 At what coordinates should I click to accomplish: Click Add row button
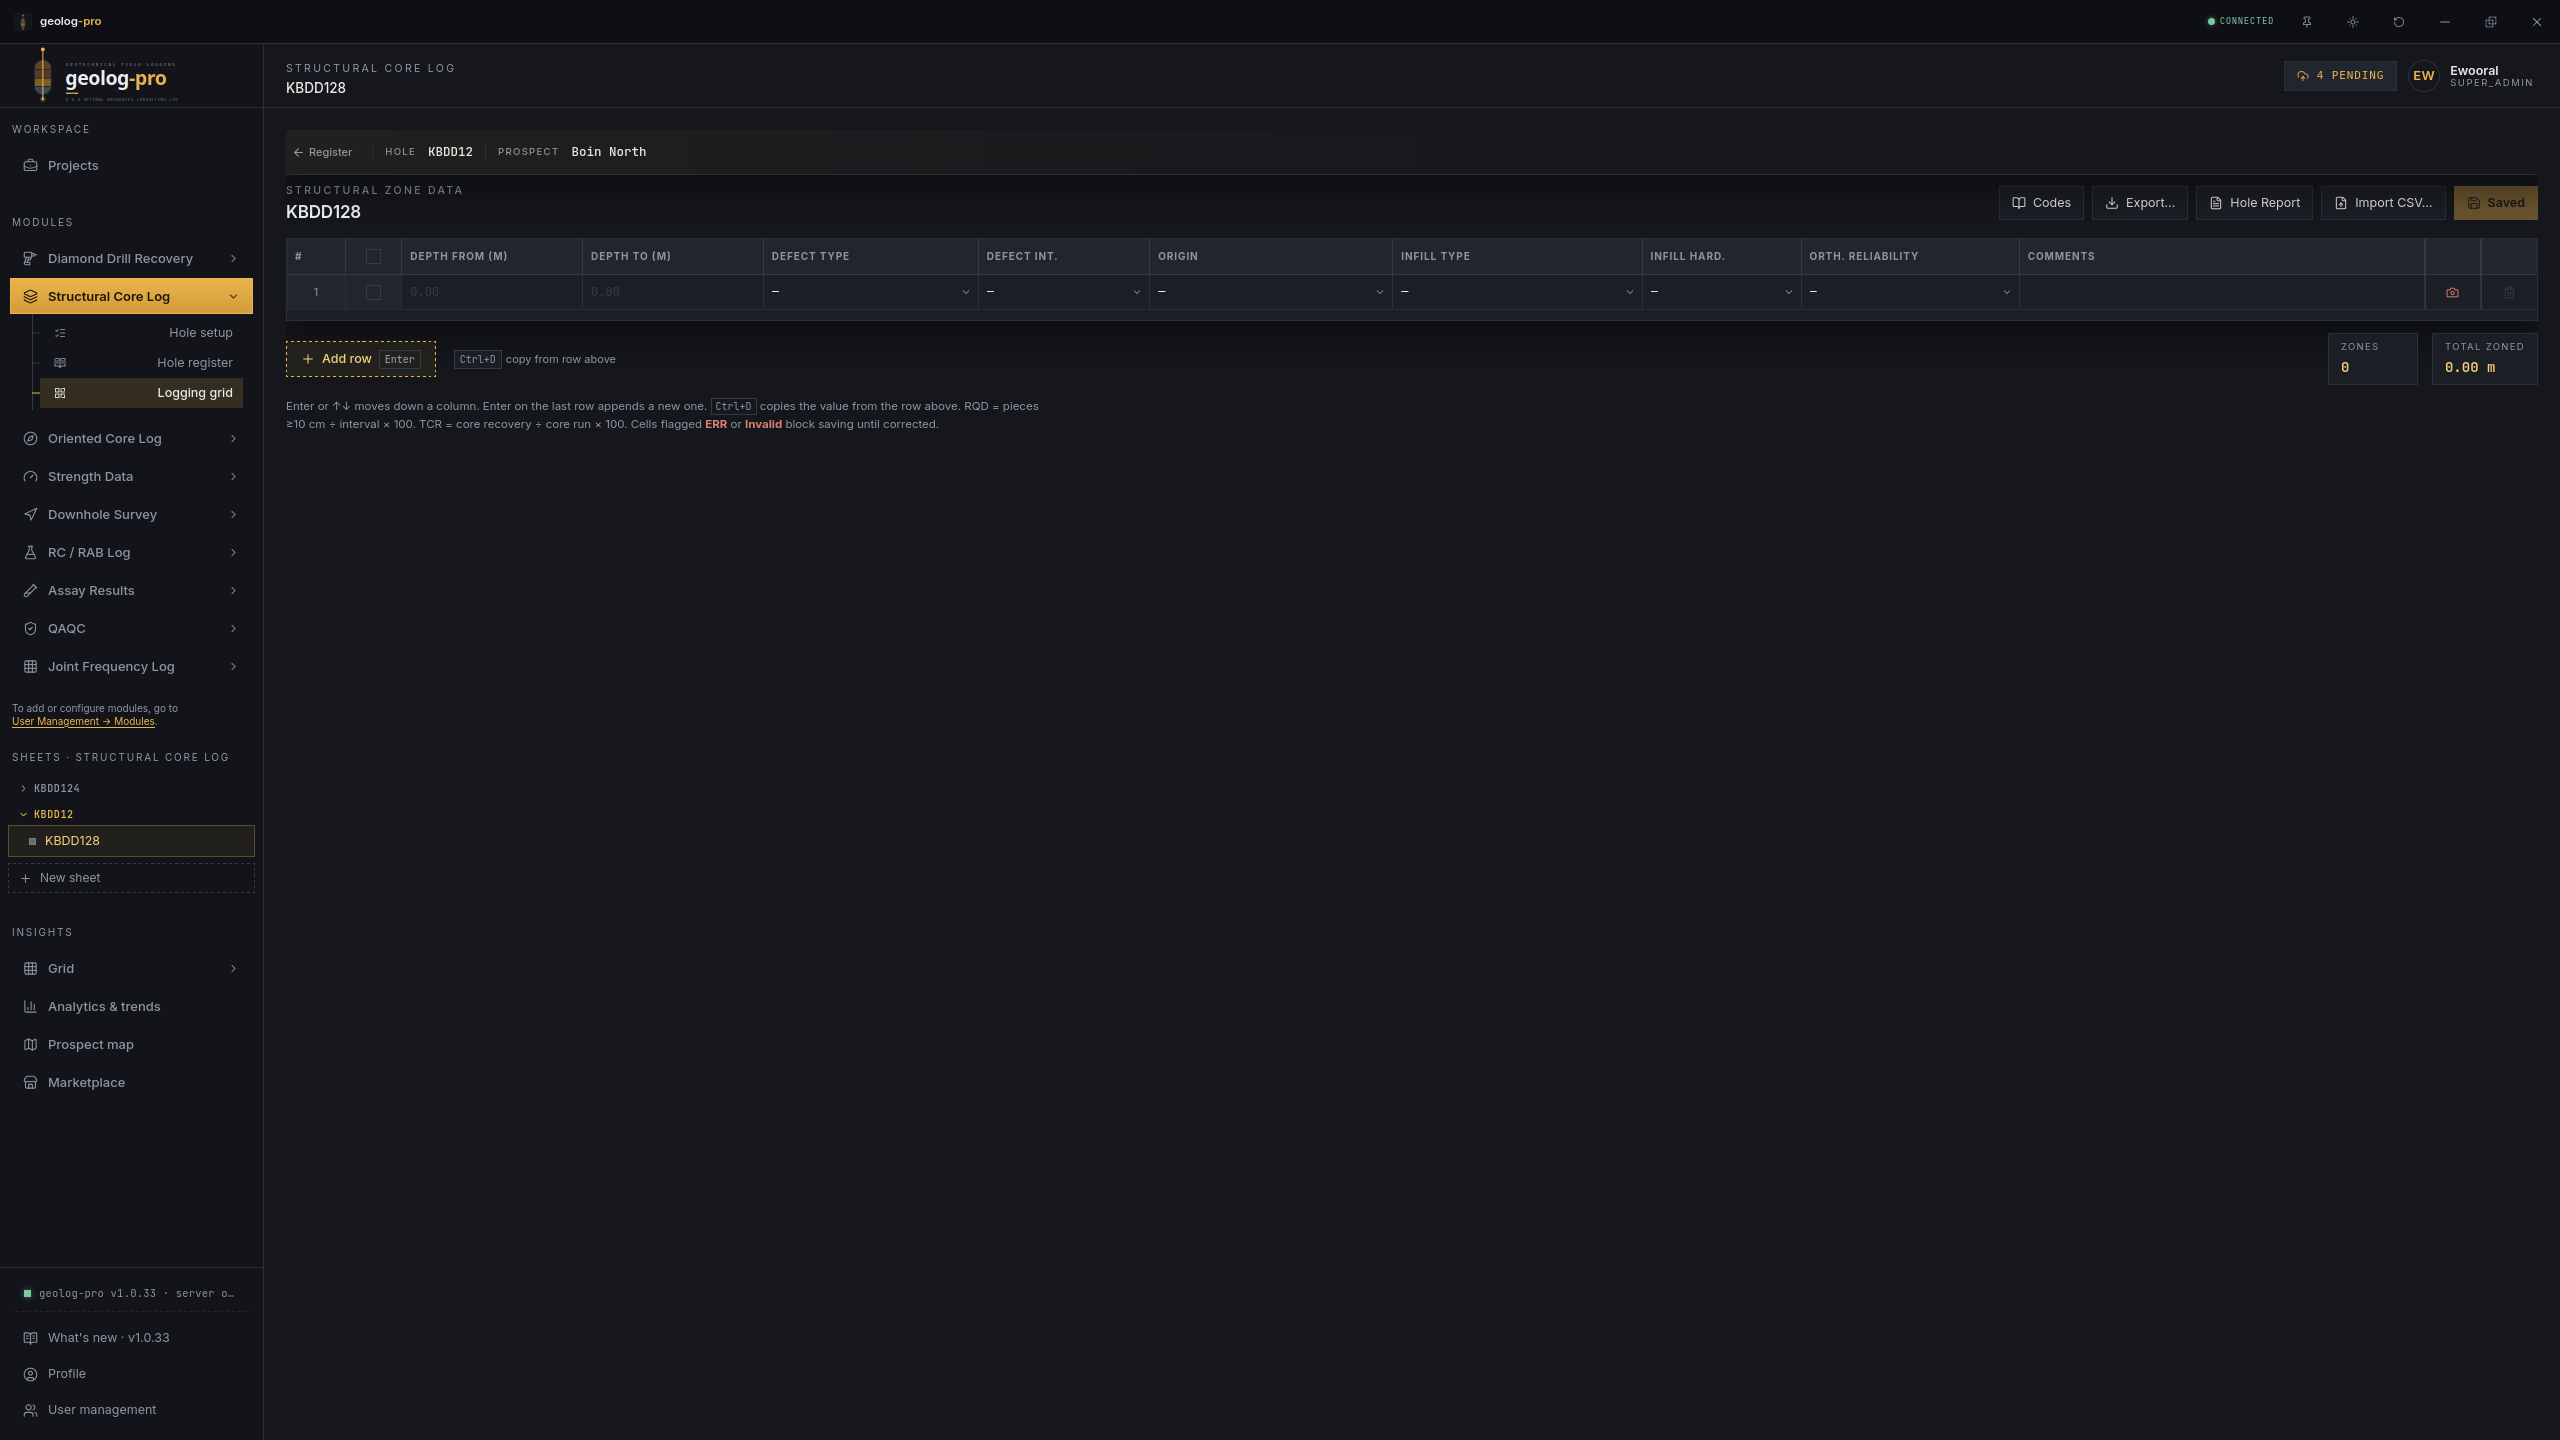(360, 359)
